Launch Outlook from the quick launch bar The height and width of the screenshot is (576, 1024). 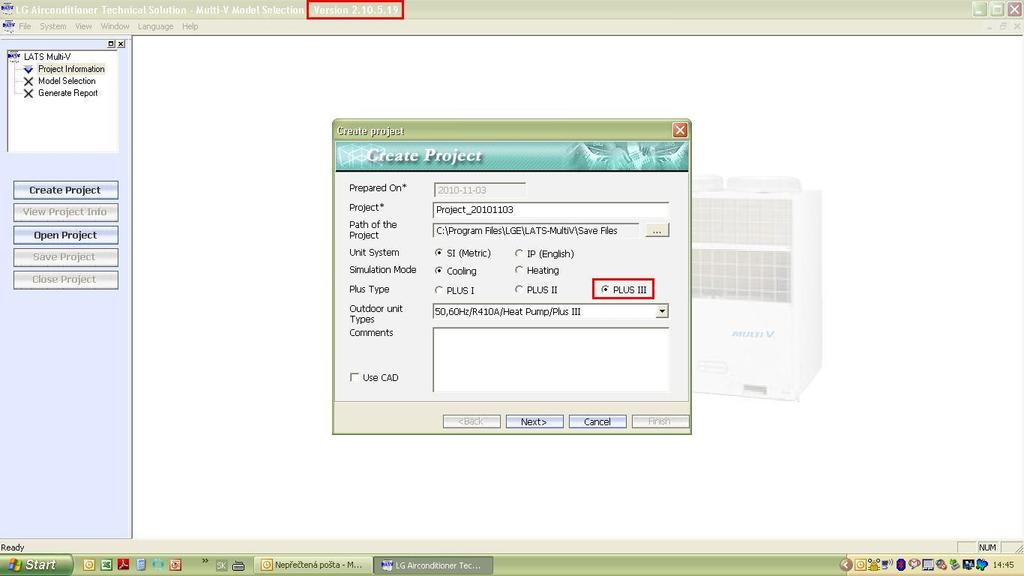[89, 565]
